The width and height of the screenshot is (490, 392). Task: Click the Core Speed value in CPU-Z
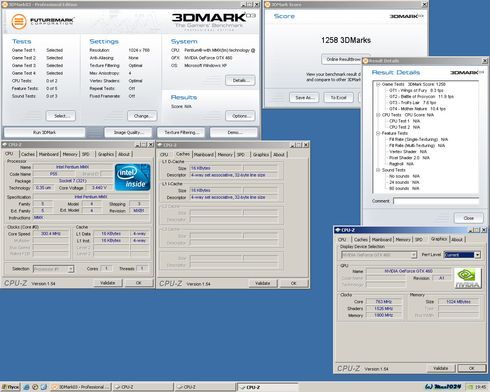pos(51,234)
